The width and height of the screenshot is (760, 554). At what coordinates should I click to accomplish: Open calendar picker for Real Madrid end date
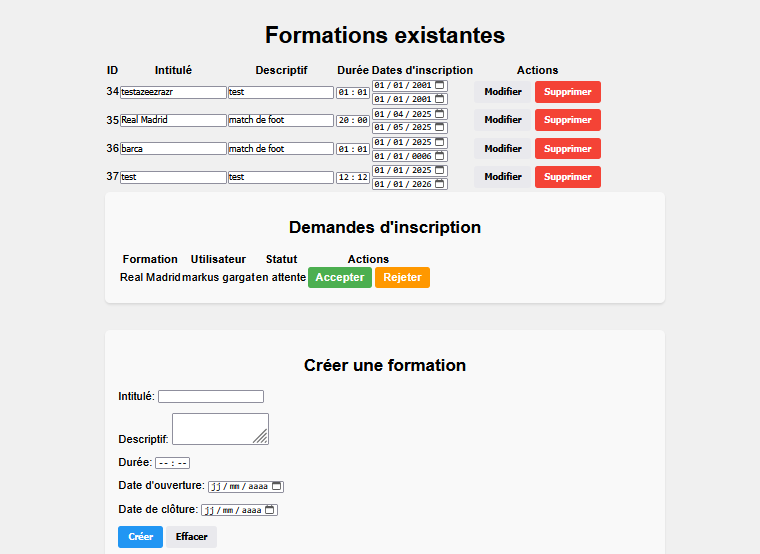point(440,127)
